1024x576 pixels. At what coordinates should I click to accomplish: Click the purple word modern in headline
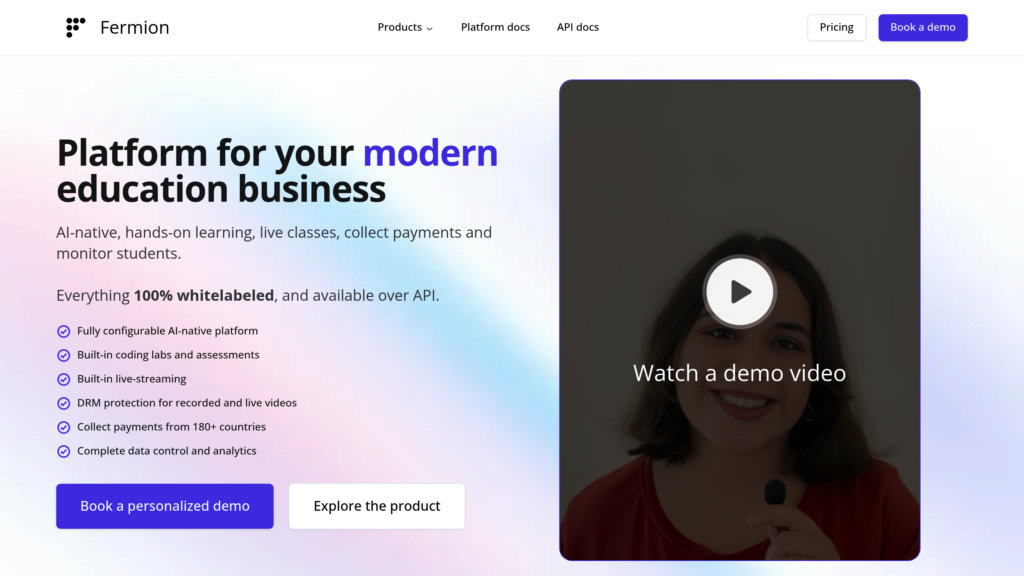coord(430,153)
